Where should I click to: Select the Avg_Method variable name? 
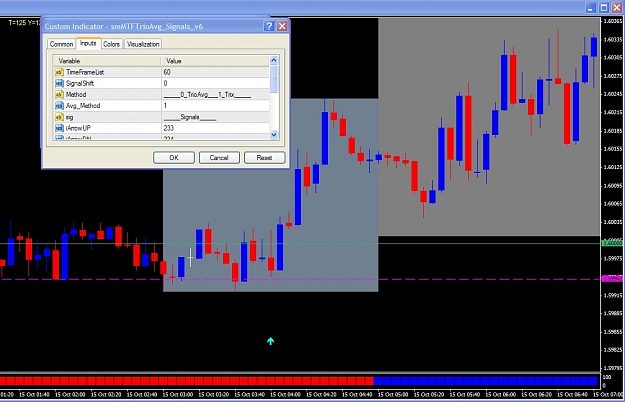83,106
